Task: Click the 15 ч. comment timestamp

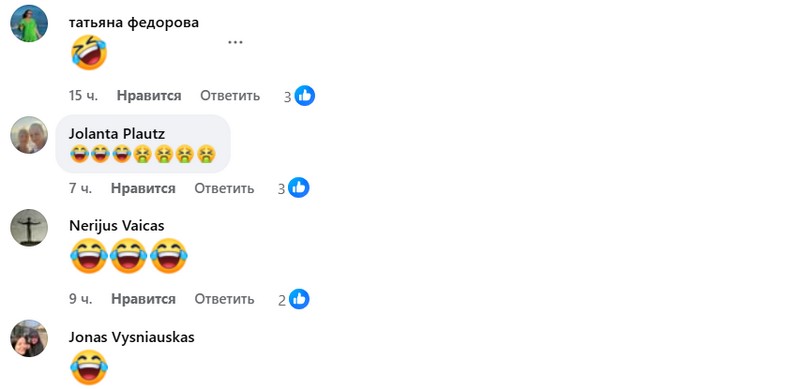Action: pos(83,95)
